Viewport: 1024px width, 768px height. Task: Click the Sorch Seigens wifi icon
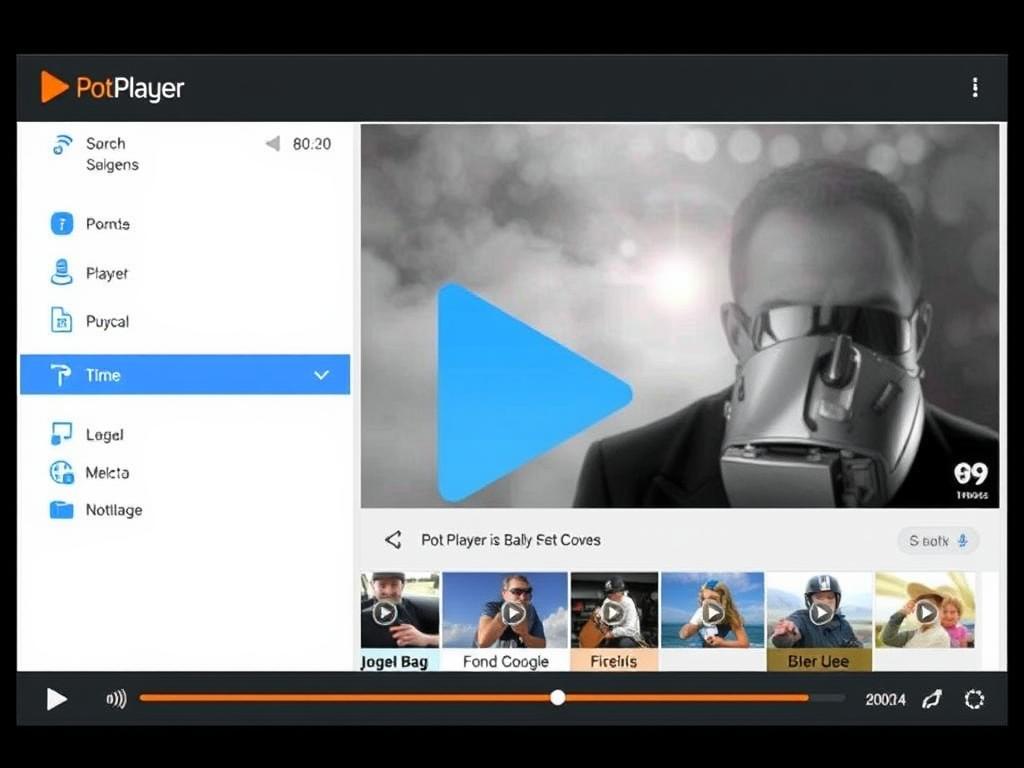click(x=62, y=144)
